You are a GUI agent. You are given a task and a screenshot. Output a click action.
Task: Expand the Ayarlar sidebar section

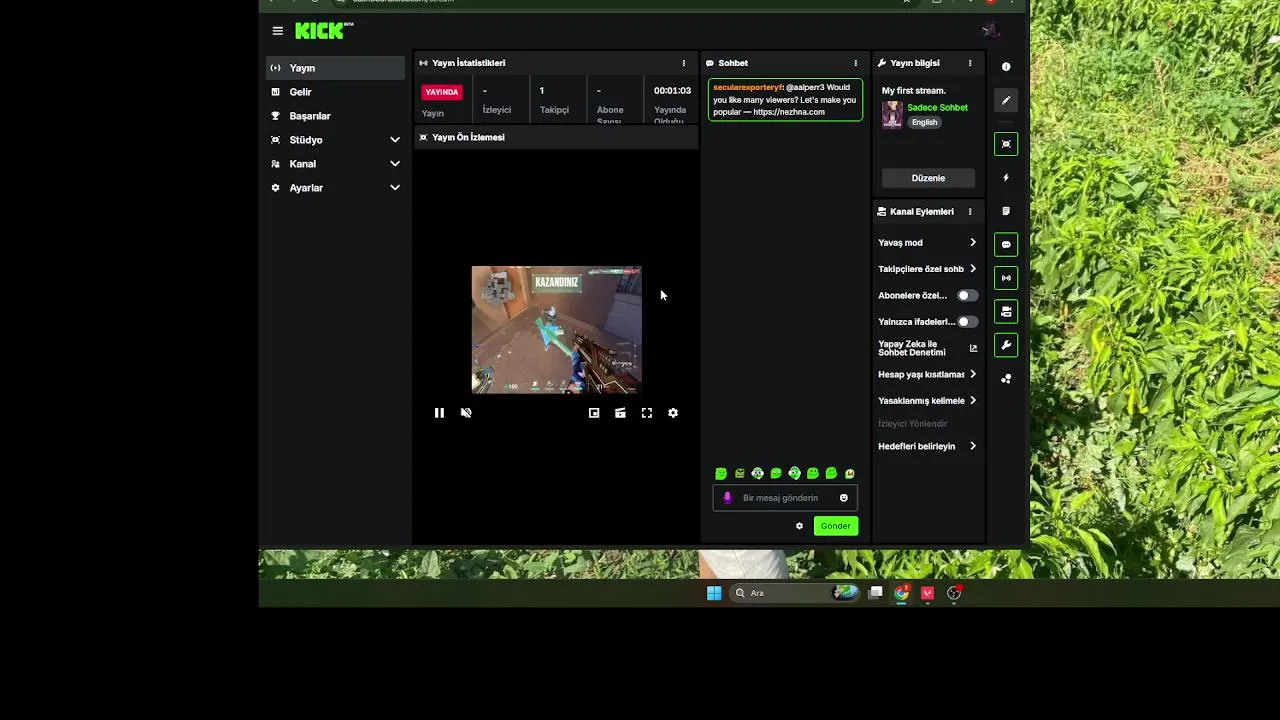(335, 188)
